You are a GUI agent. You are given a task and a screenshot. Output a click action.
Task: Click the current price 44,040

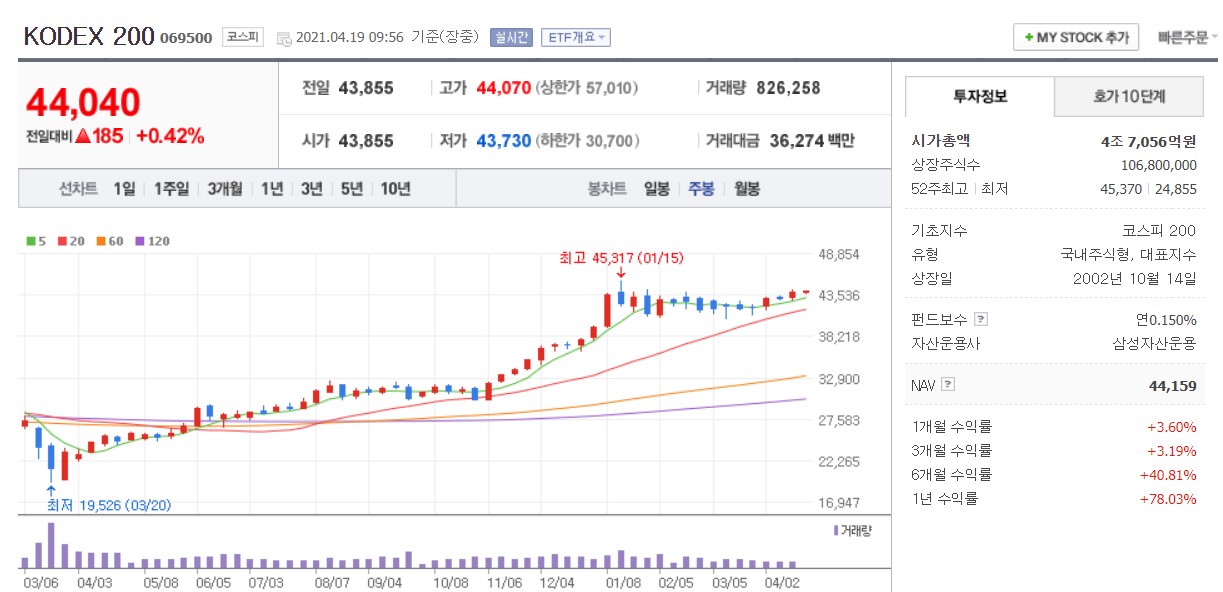click(x=83, y=103)
